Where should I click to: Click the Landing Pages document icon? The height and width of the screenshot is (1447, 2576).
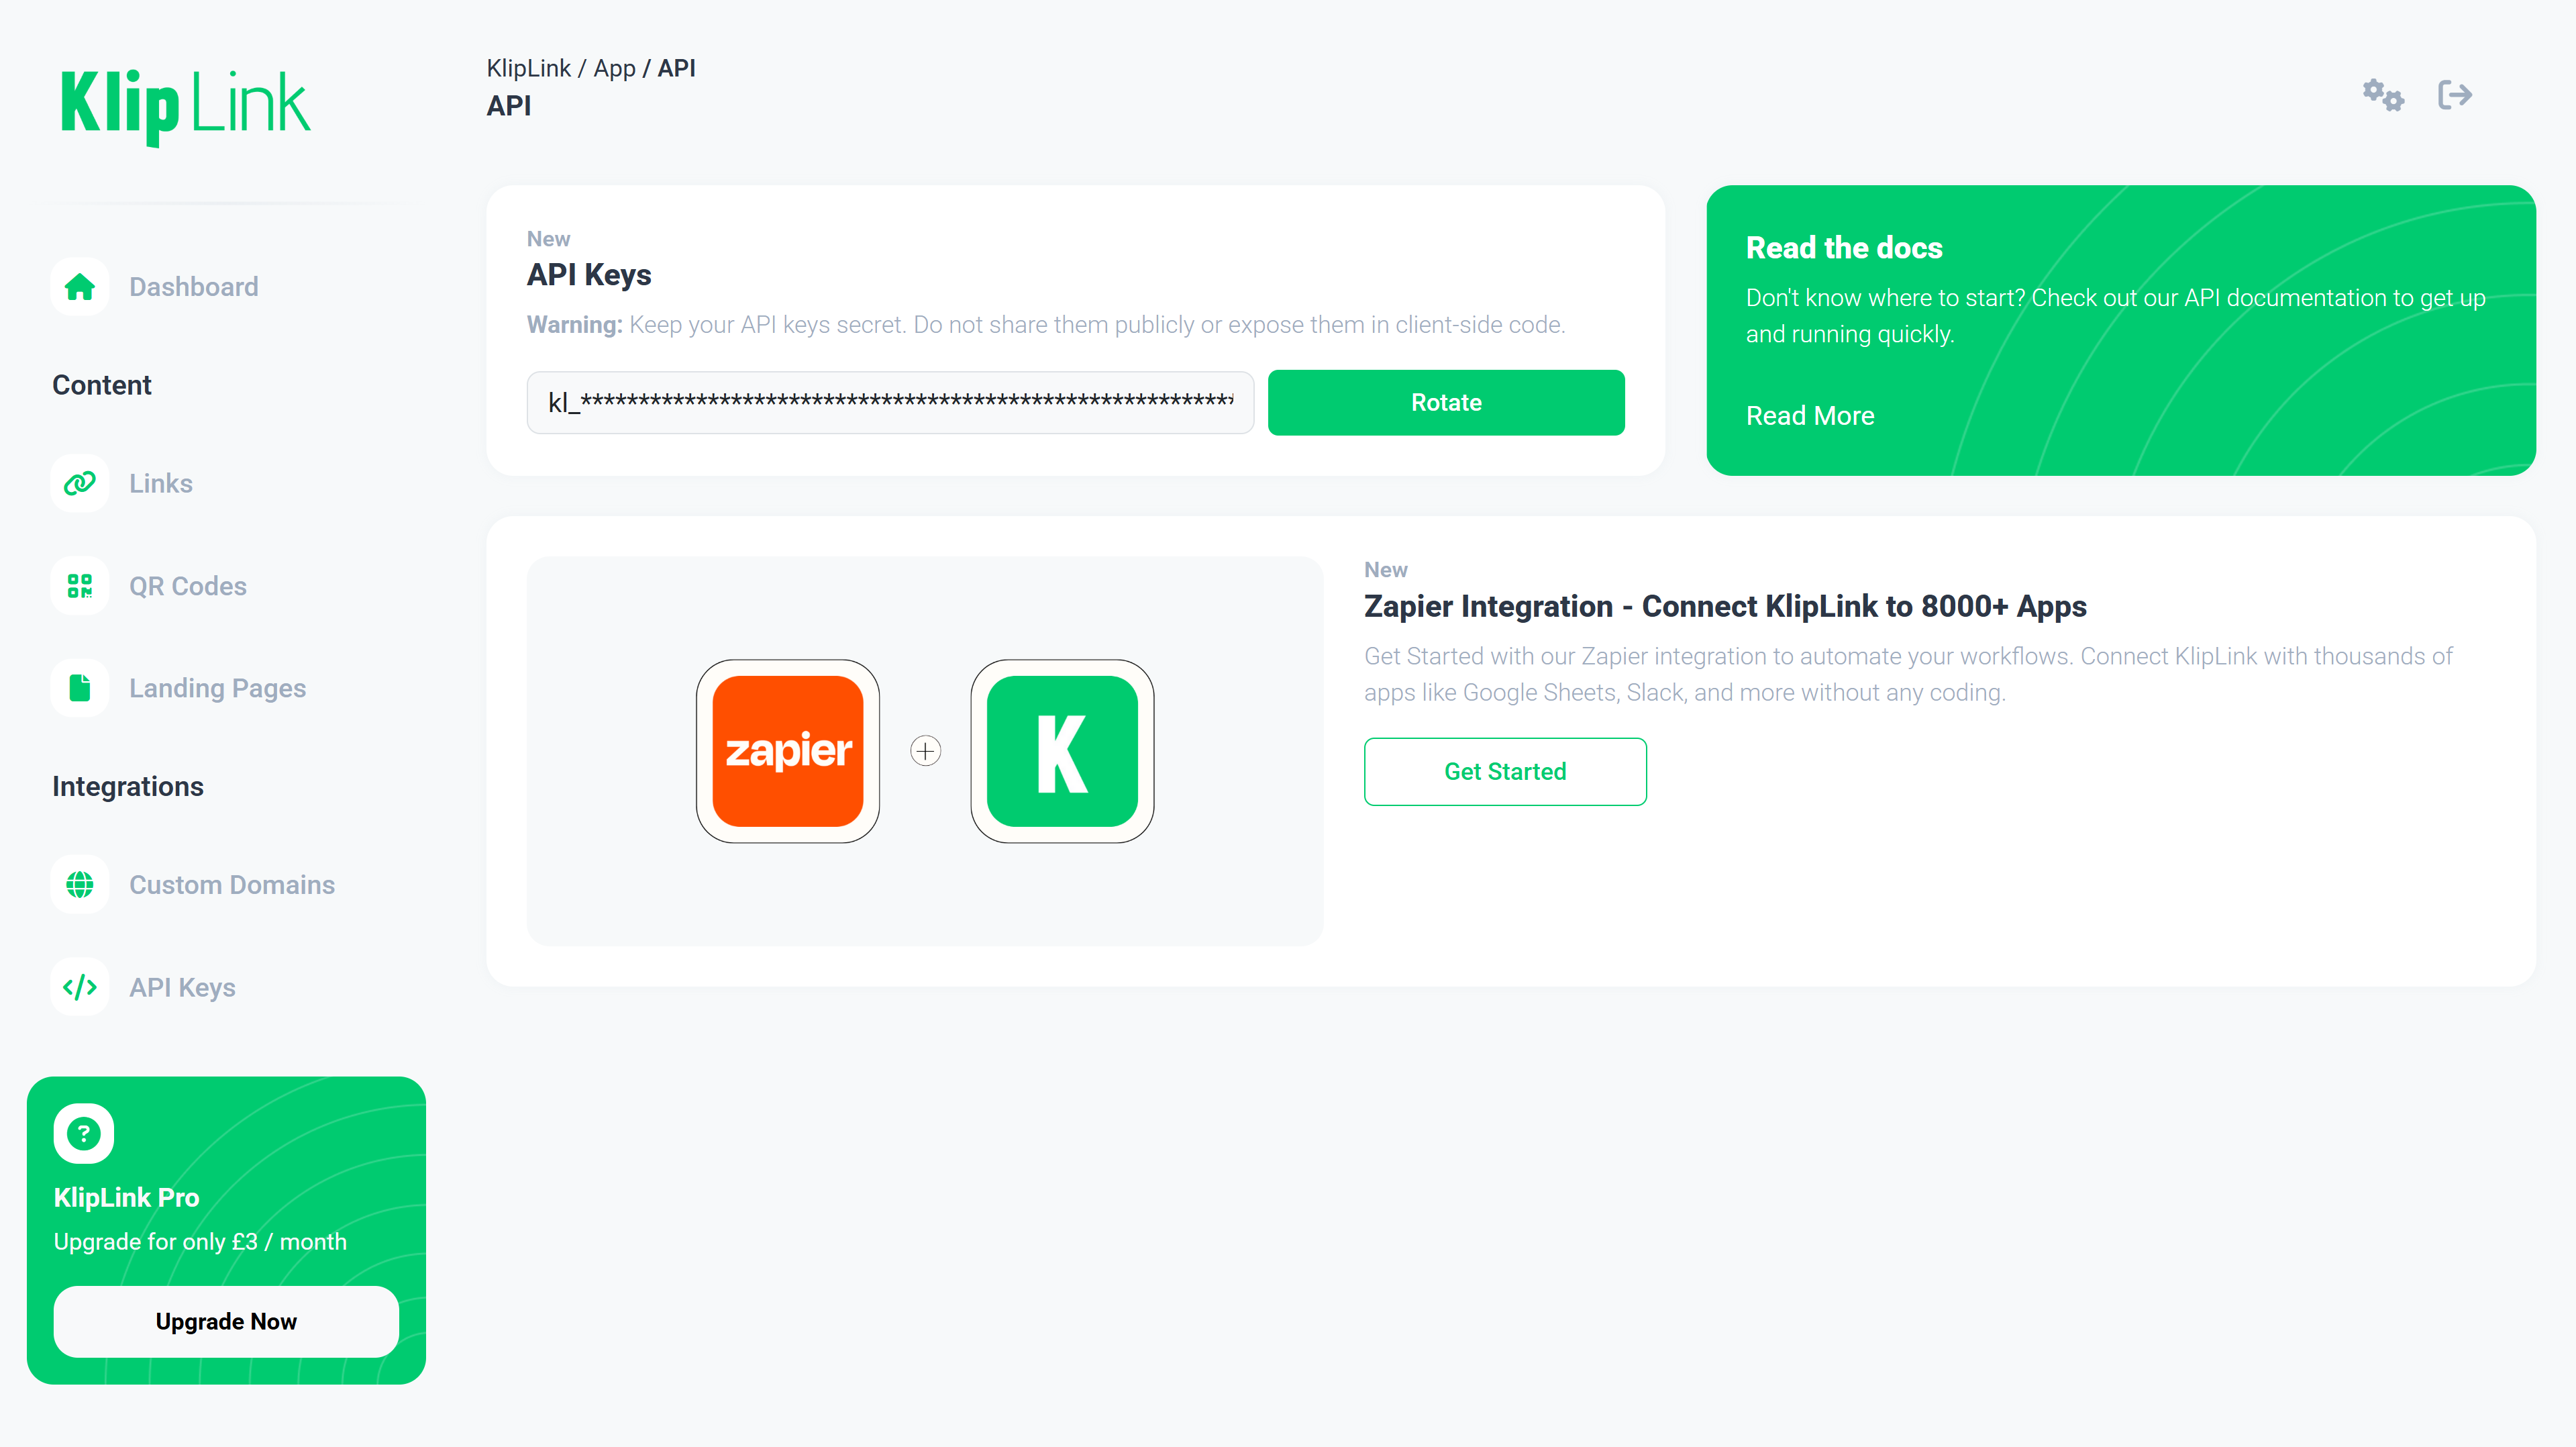pyautogui.click(x=80, y=688)
